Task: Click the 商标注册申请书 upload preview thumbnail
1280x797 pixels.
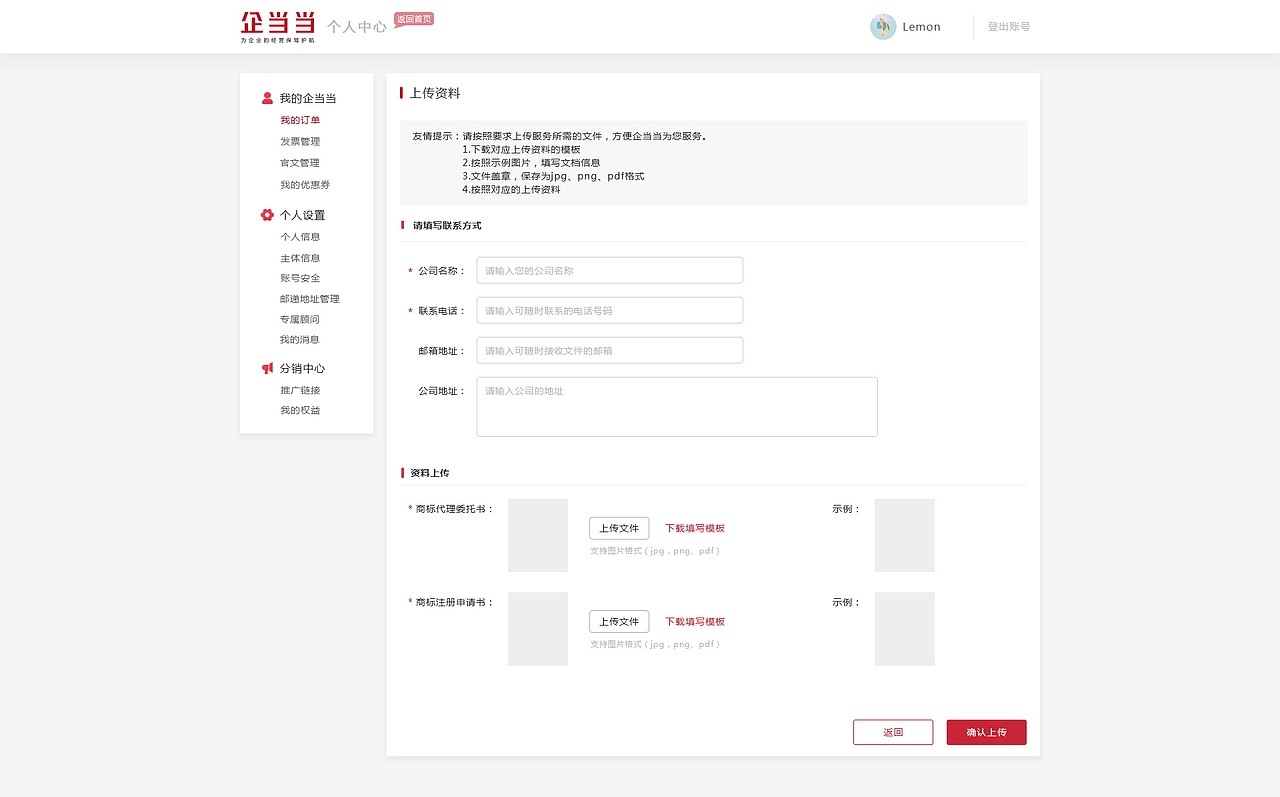Action: (538, 628)
